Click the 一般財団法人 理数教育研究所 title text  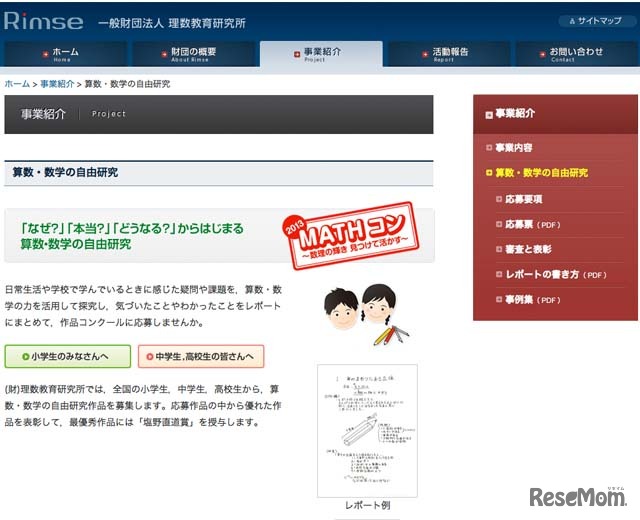[x=172, y=23]
